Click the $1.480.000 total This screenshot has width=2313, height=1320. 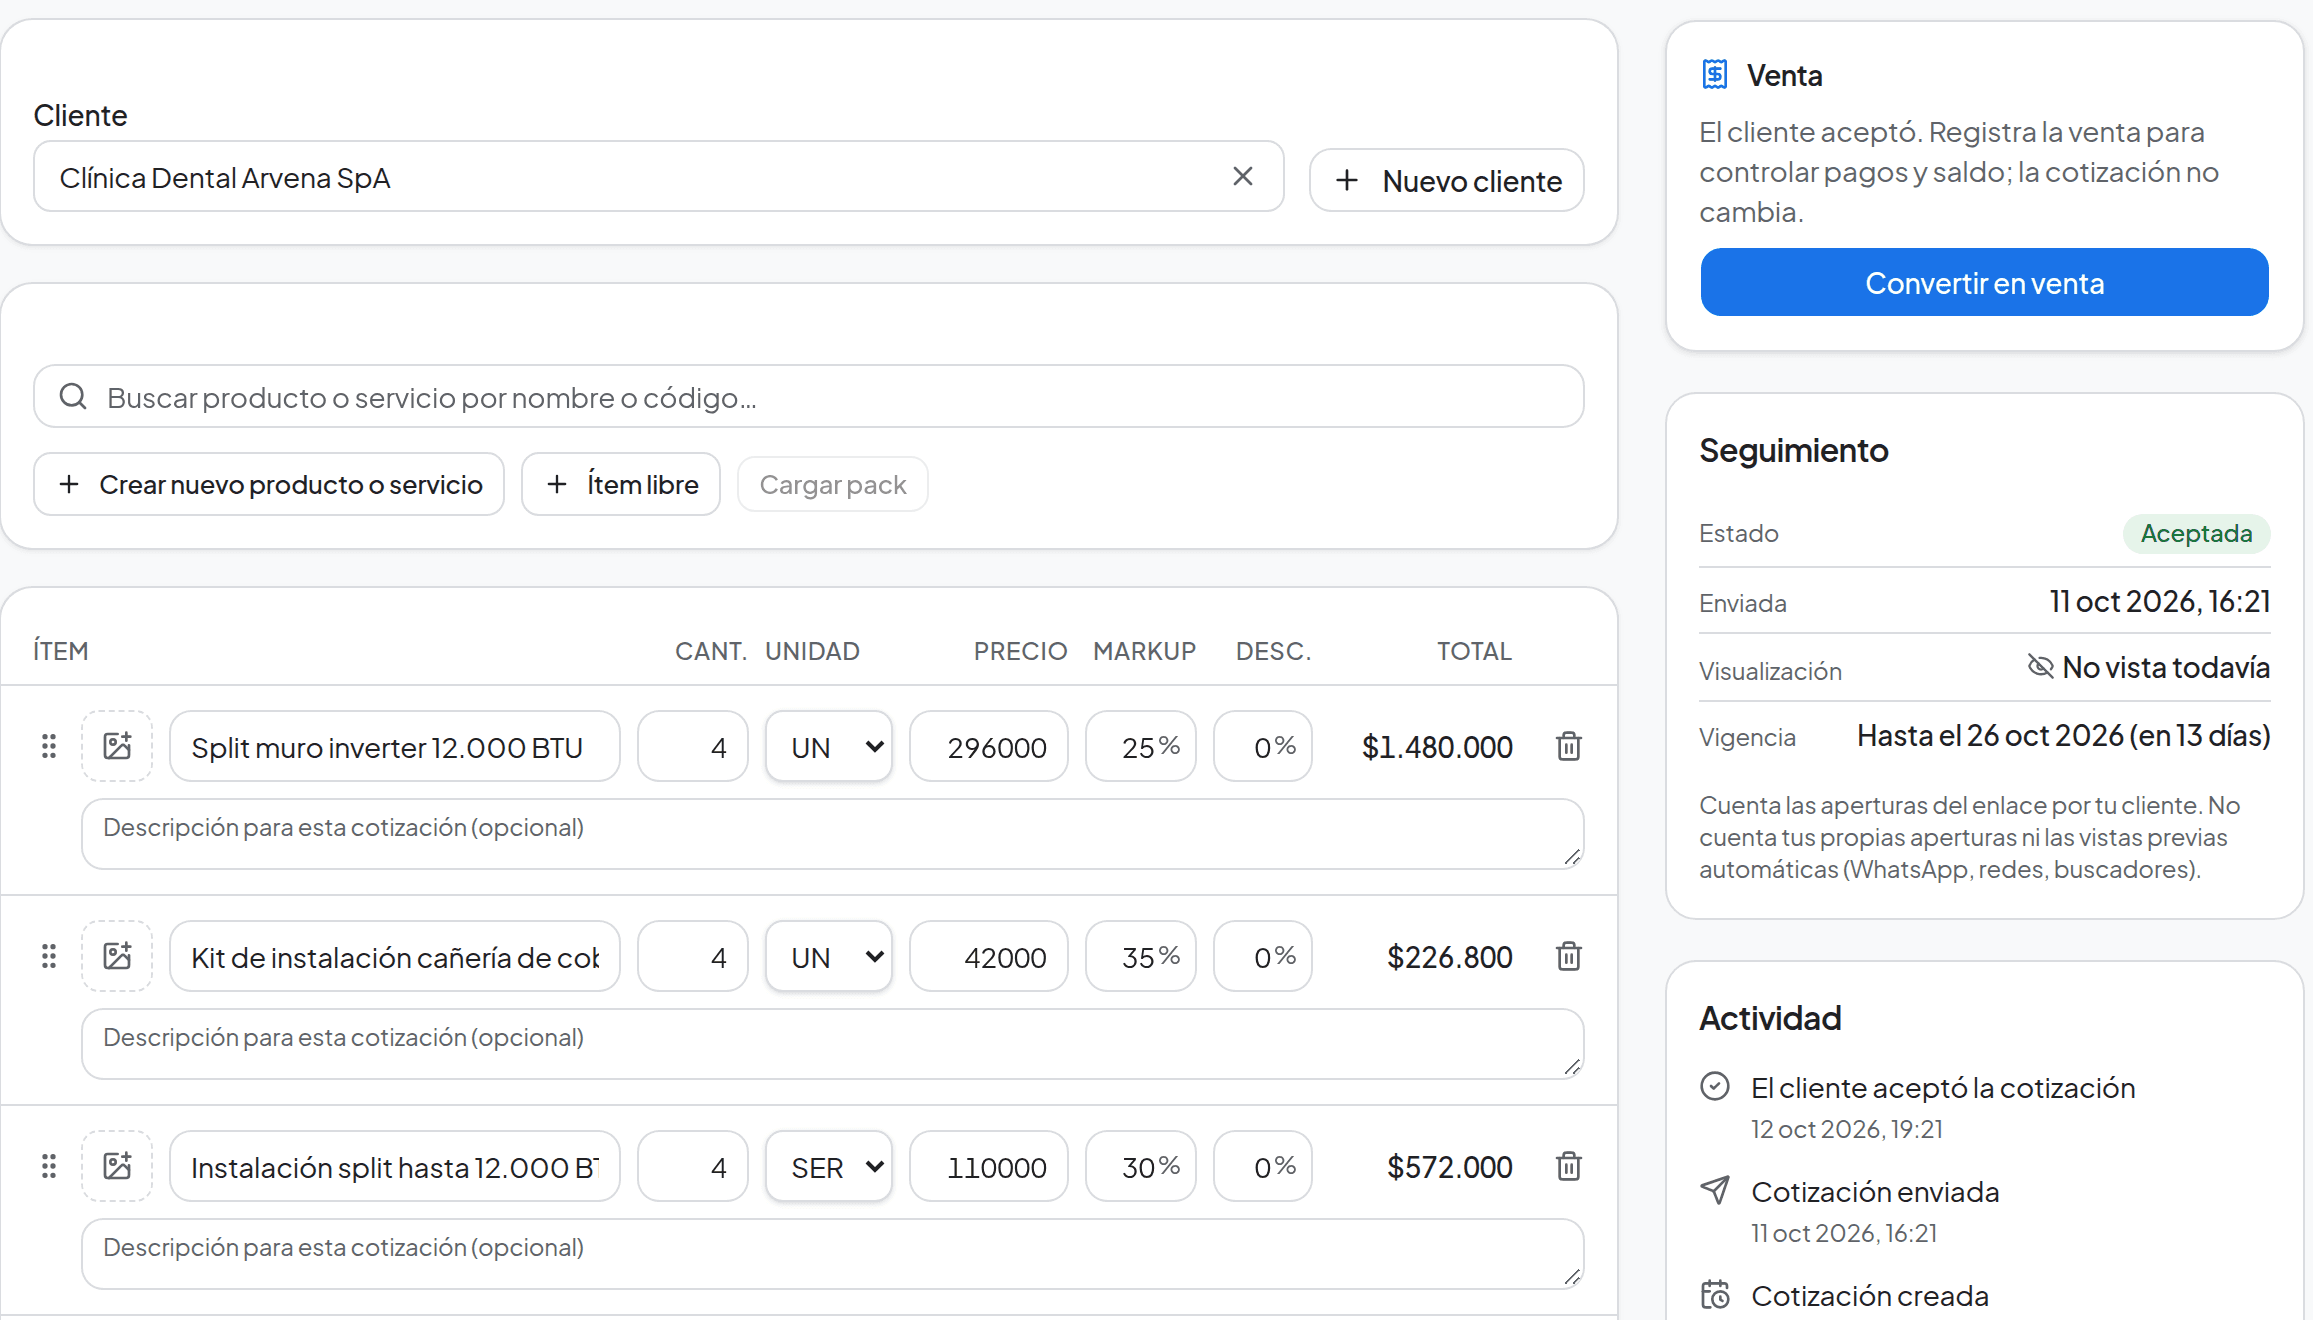click(x=1437, y=746)
